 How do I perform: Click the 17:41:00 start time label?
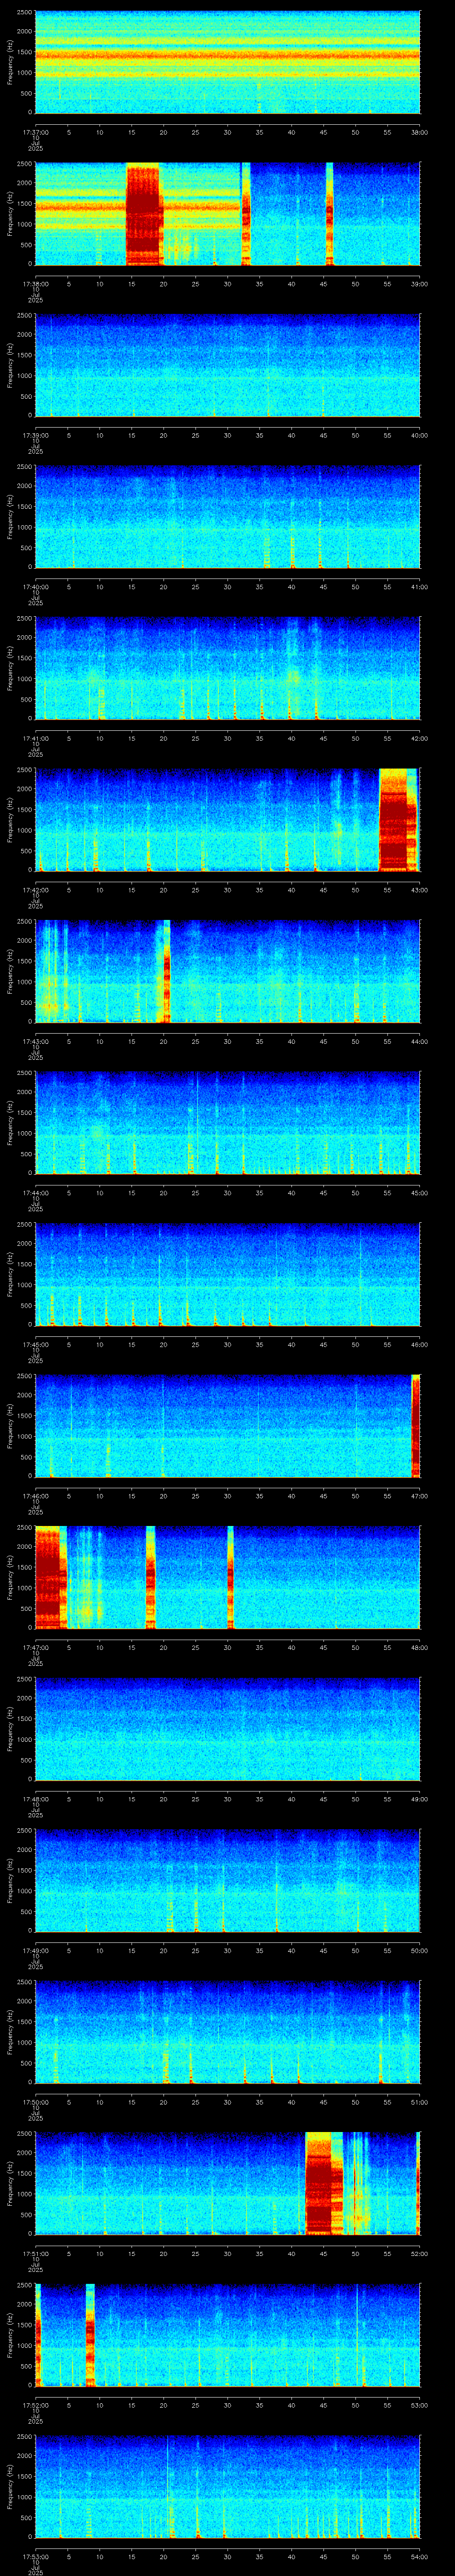pos(35,738)
